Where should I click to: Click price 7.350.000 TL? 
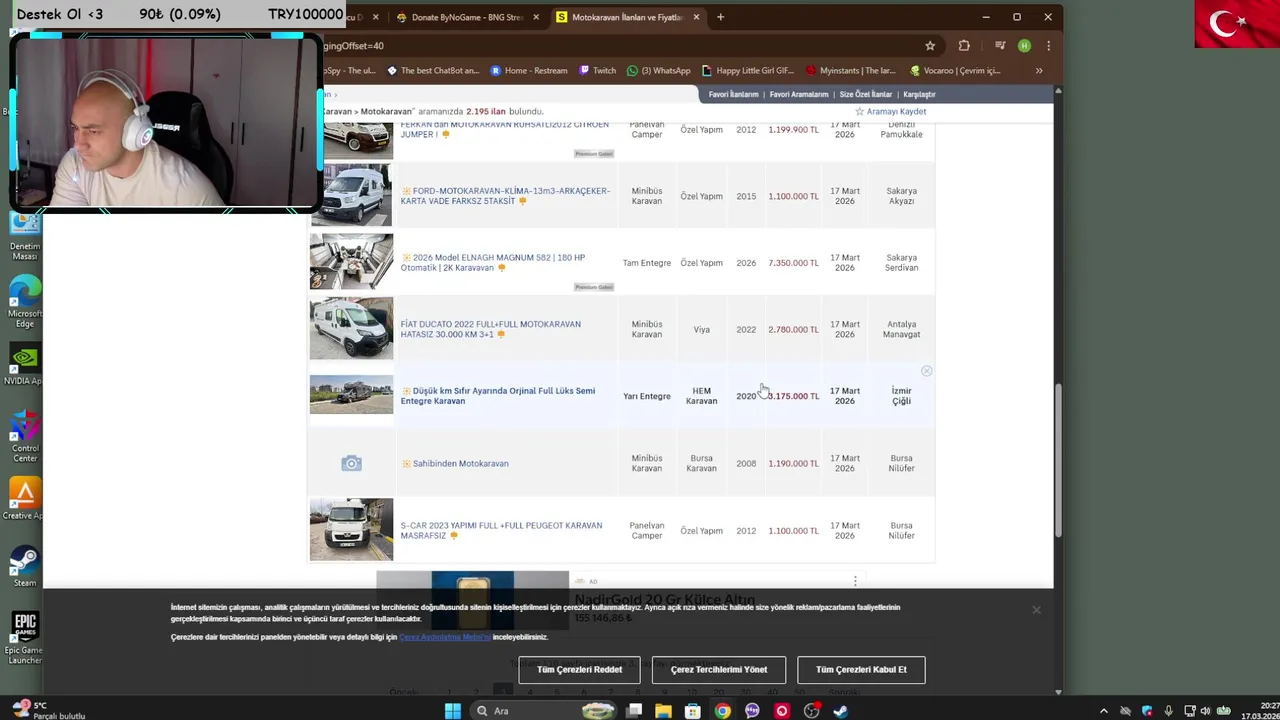793,263
